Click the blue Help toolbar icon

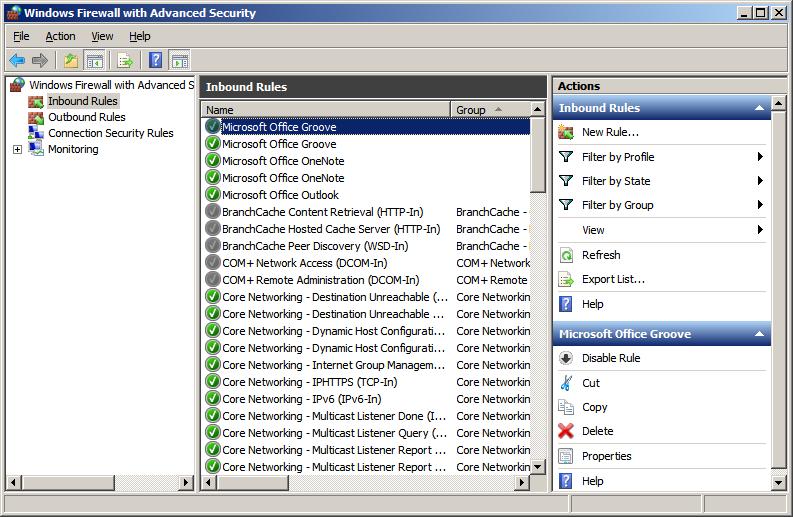(155, 60)
